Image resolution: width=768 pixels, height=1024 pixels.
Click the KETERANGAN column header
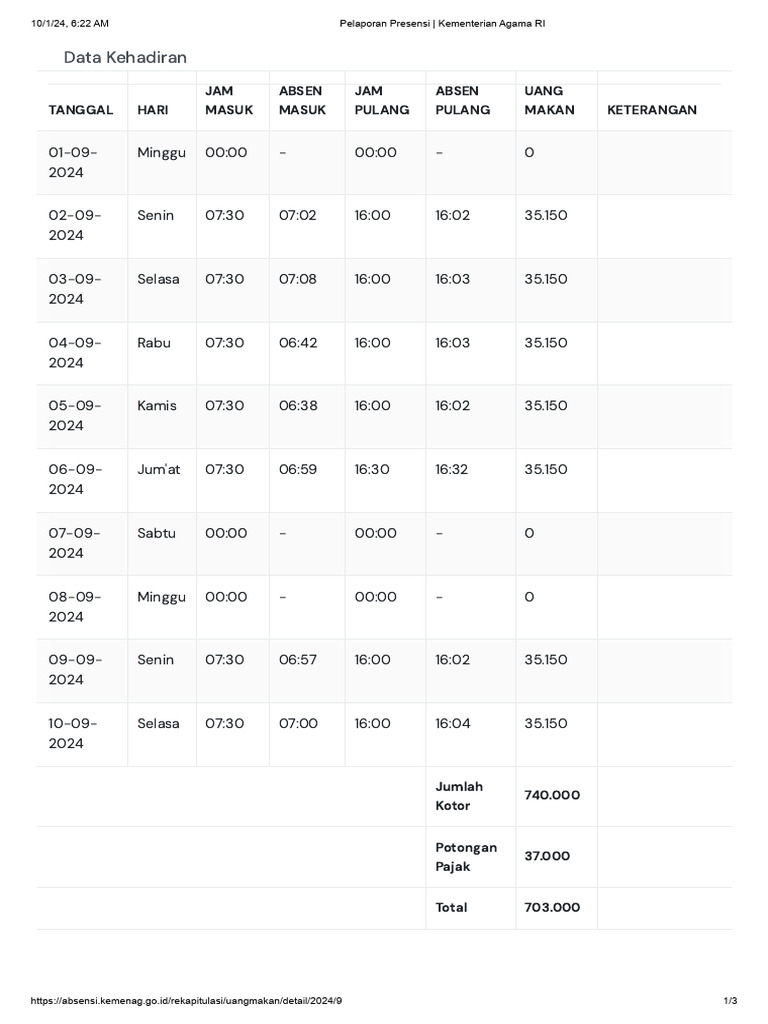[x=652, y=110]
